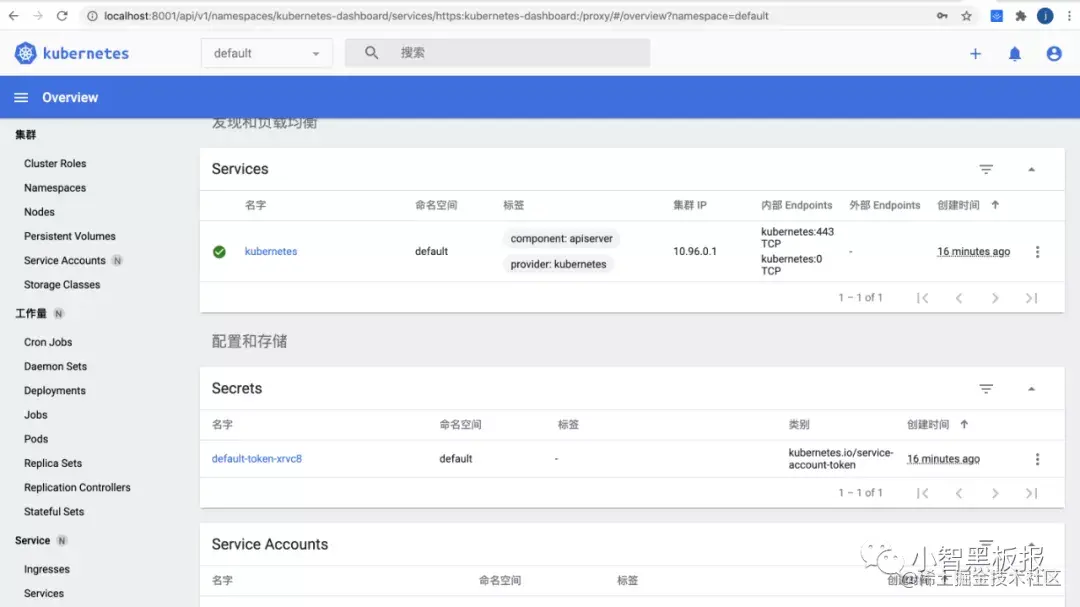Click the Kubernetes logo icon
Viewport: 1080px width, 607px height.
25,53
